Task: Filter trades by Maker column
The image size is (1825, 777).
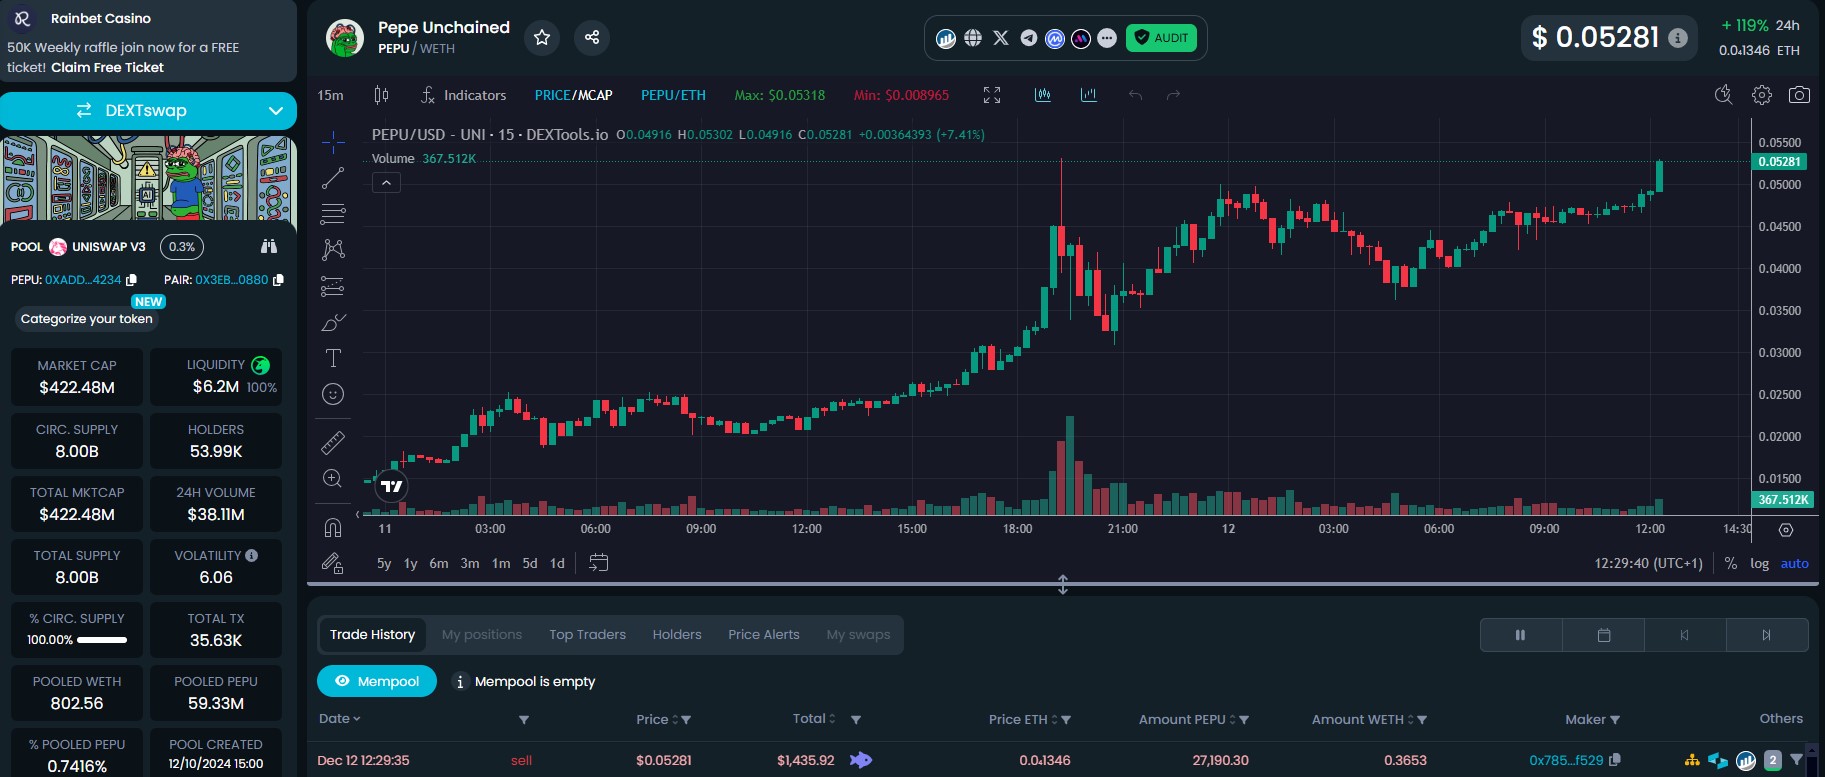Action: pyautogui.click(x=1614, y=720)
